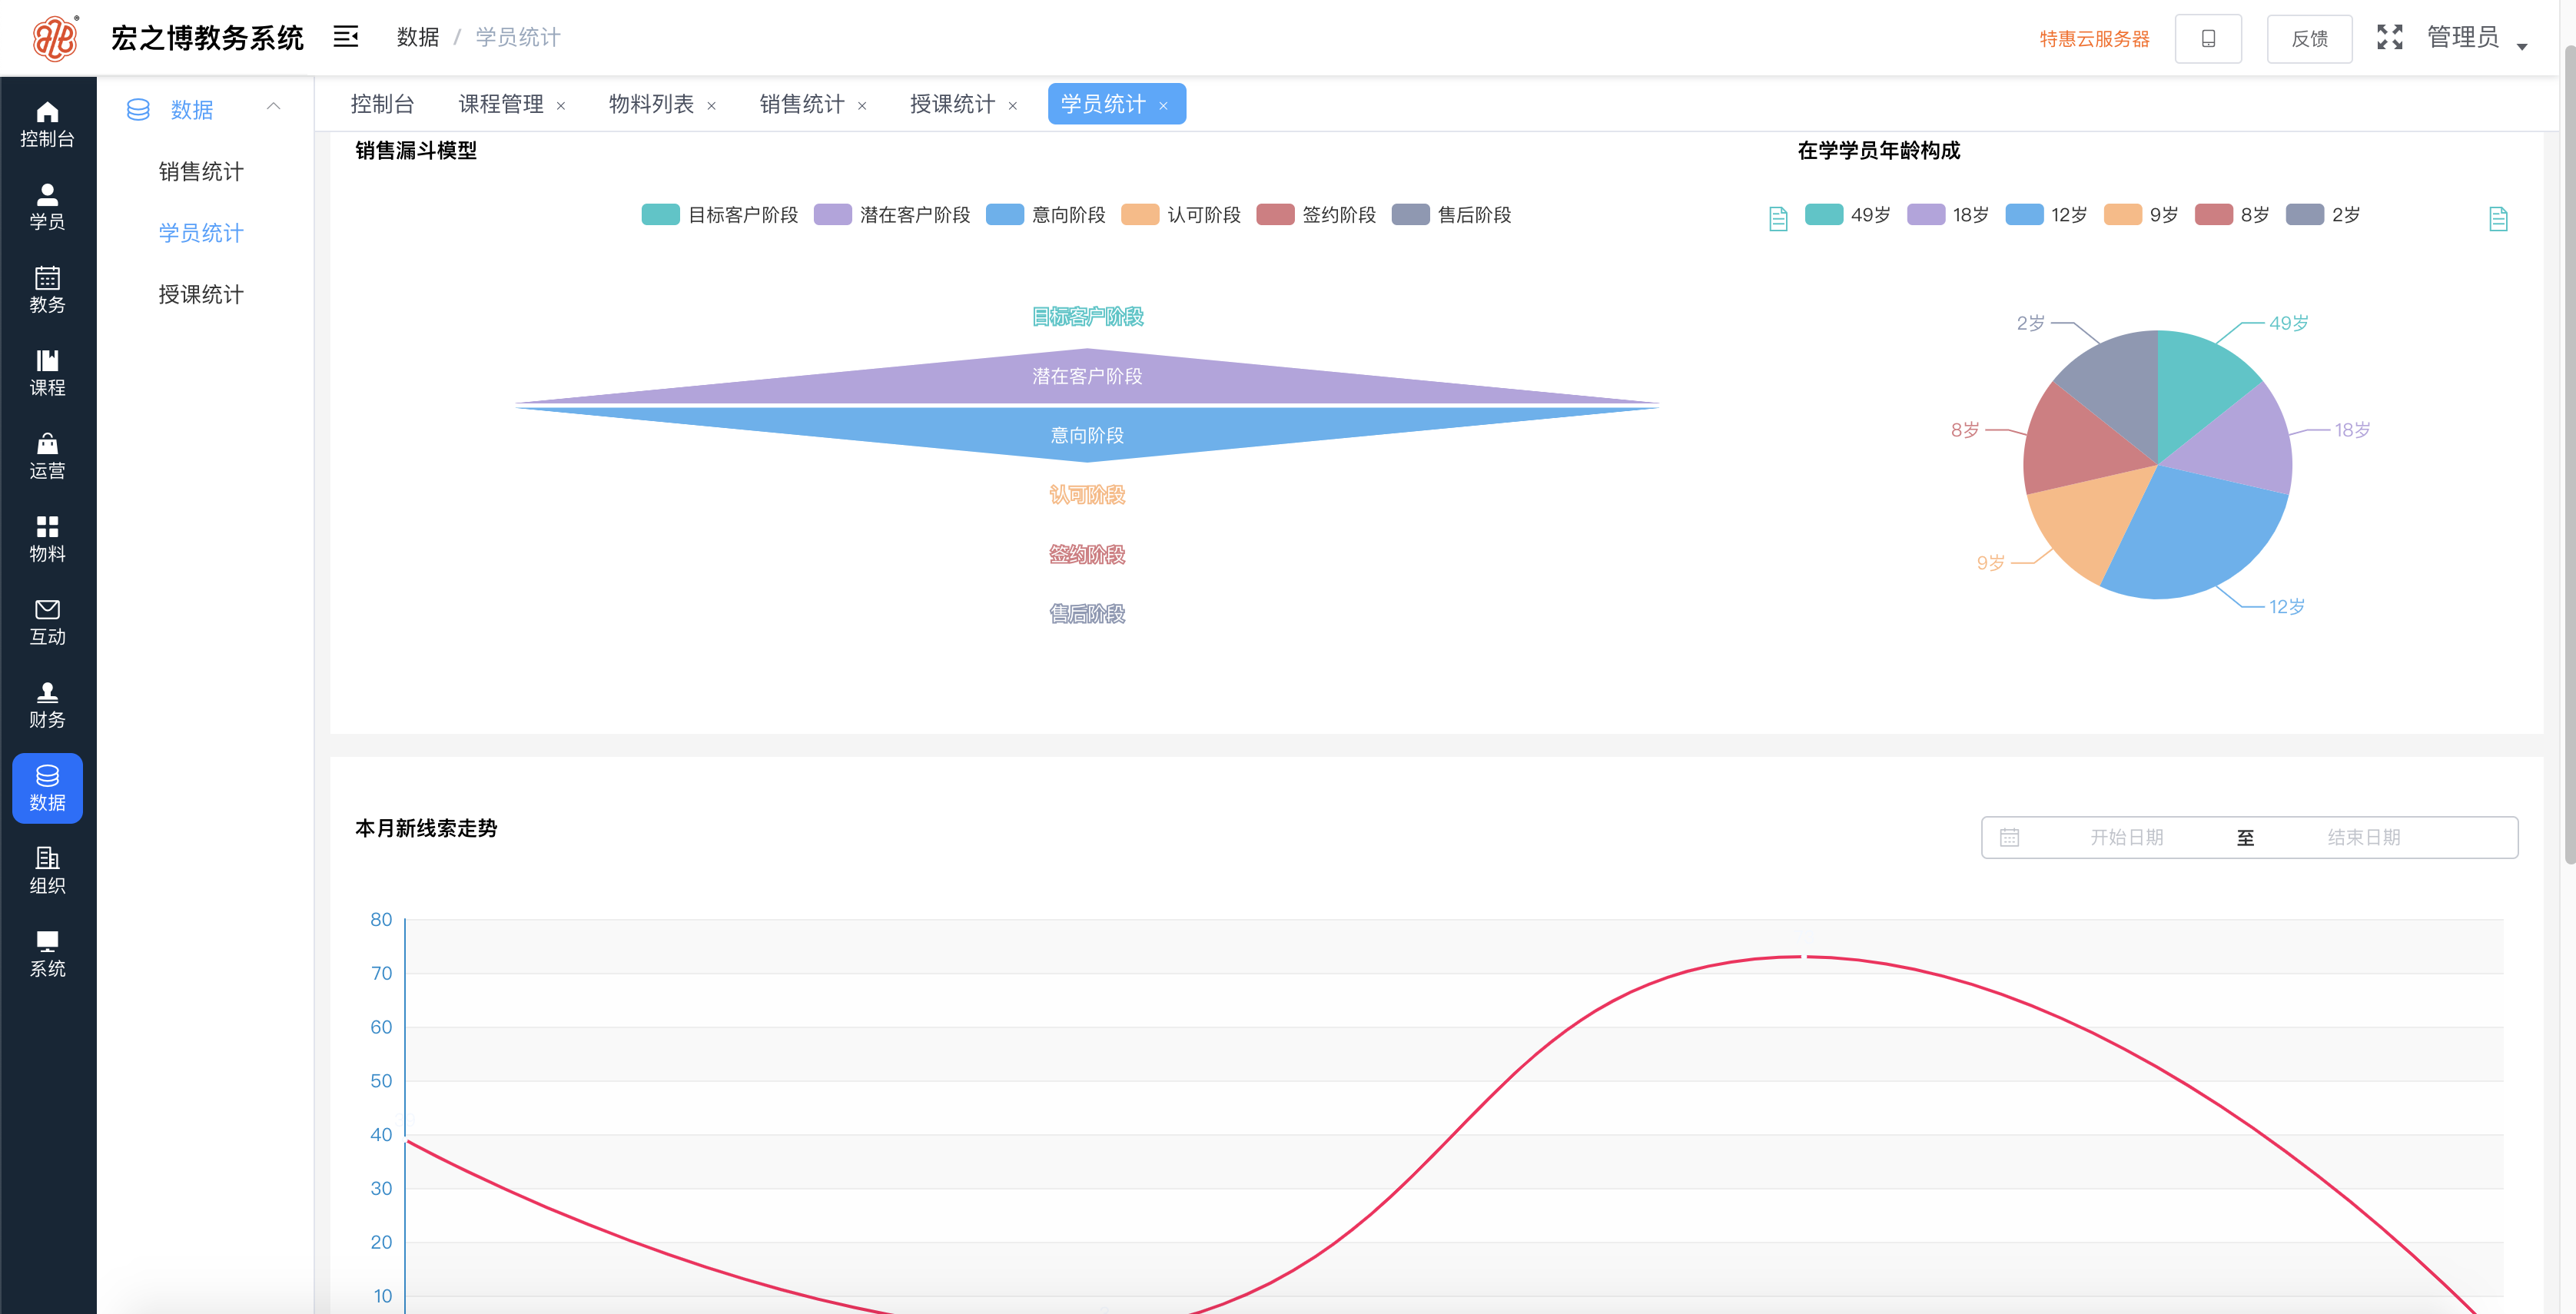Click the 开始日期 input field

pos(2126,837)
